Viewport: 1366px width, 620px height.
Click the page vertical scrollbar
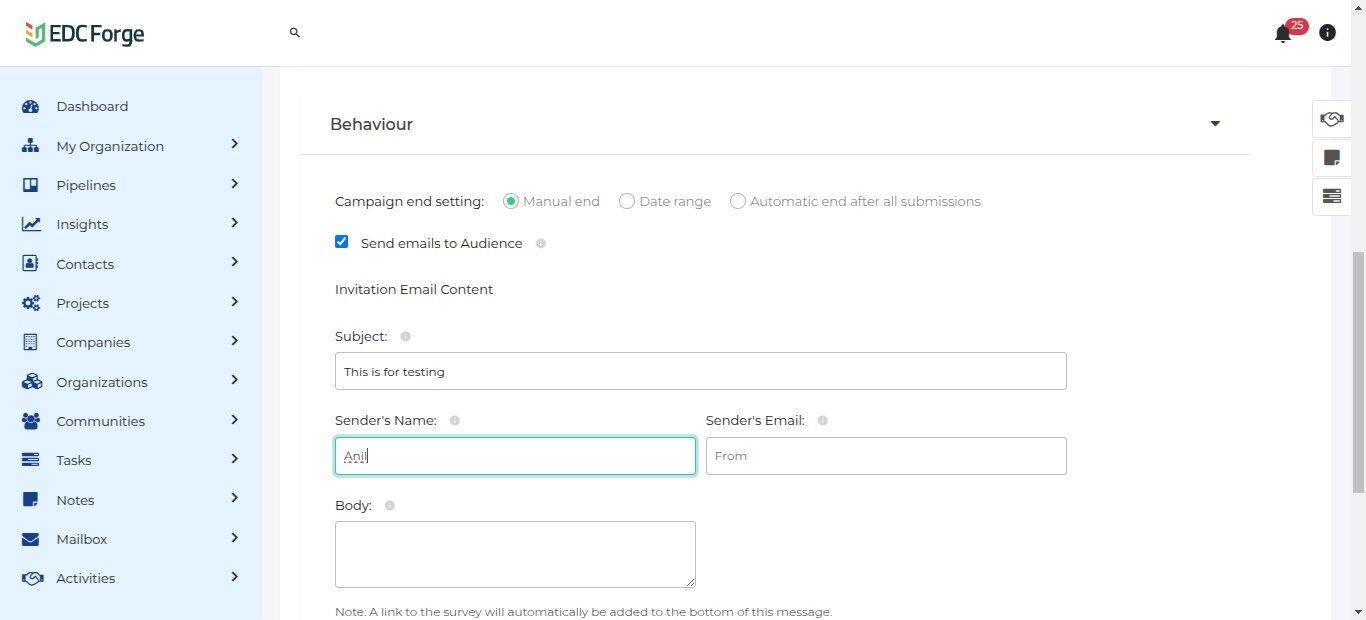pos(1358,370)
